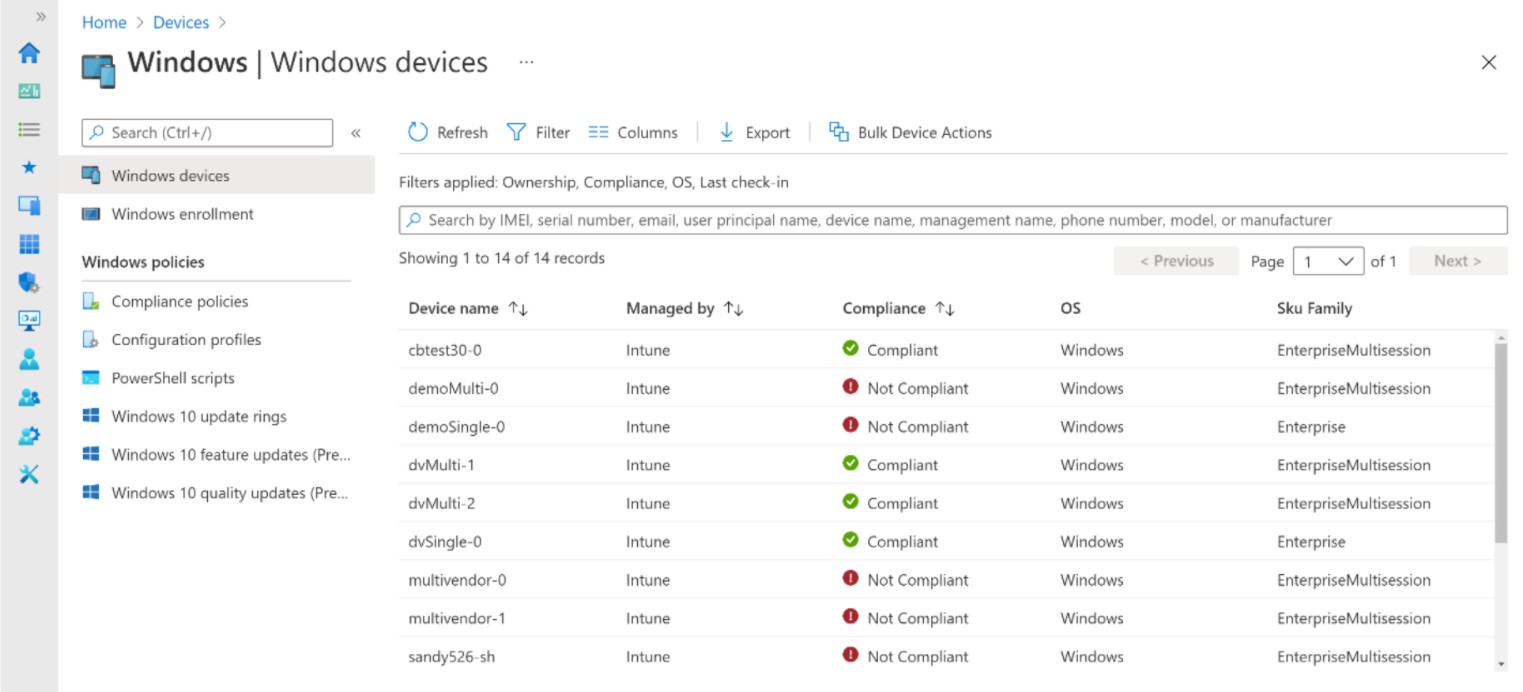Open the page number dropdown
1523x692 pixels.
(1328, 261)
